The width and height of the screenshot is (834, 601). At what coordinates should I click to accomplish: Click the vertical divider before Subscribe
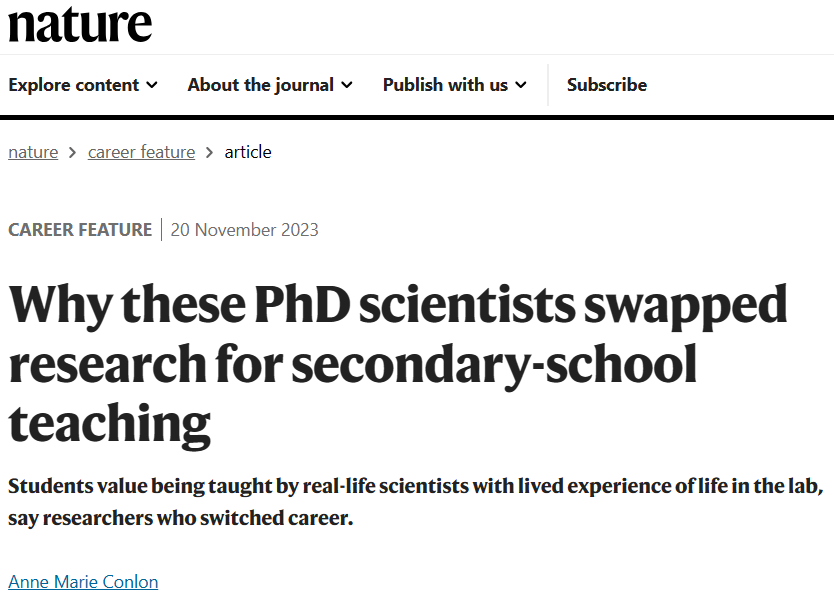[548, 85]
